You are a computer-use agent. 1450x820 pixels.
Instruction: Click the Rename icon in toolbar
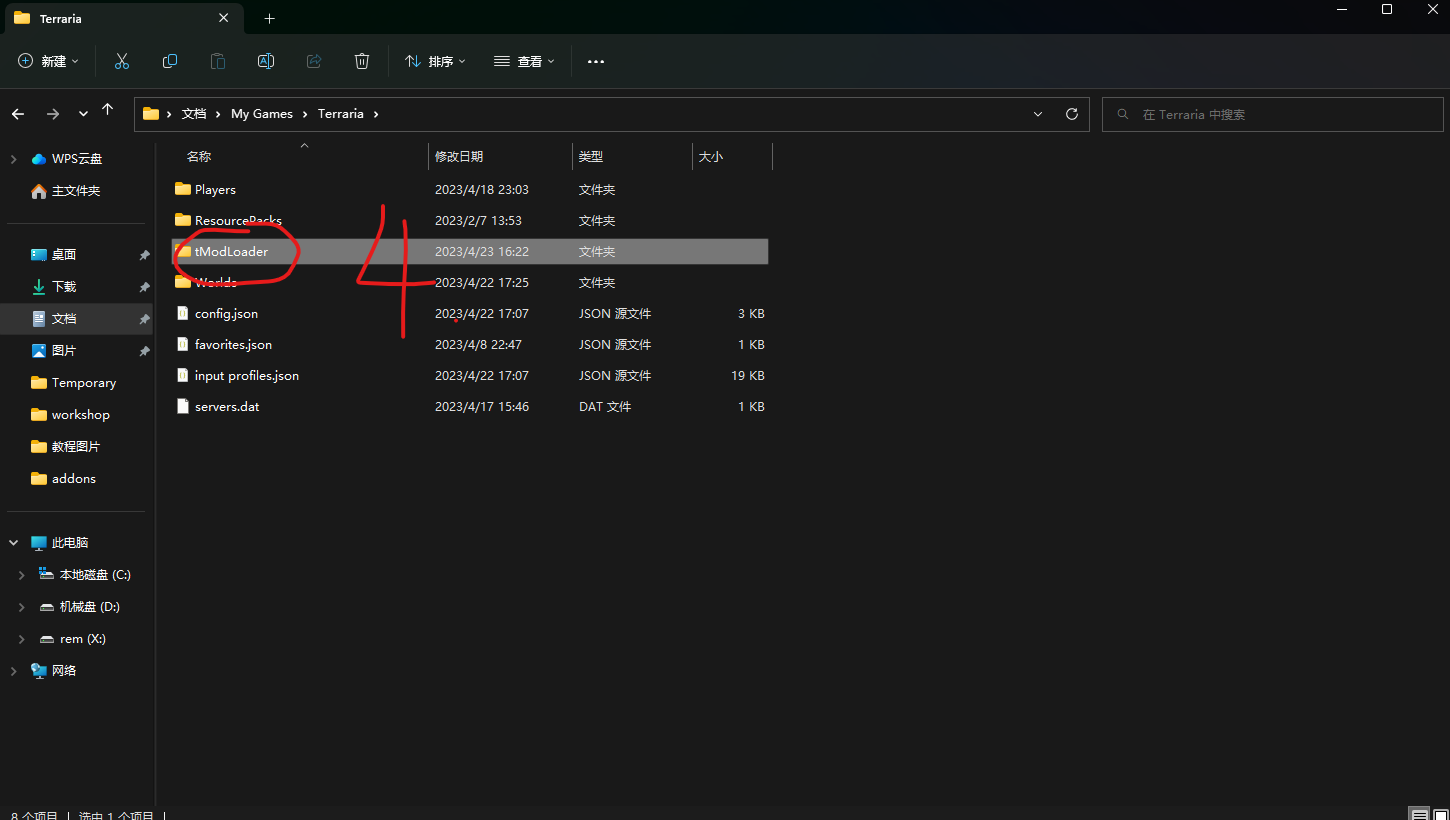click(x=266, y=61)
